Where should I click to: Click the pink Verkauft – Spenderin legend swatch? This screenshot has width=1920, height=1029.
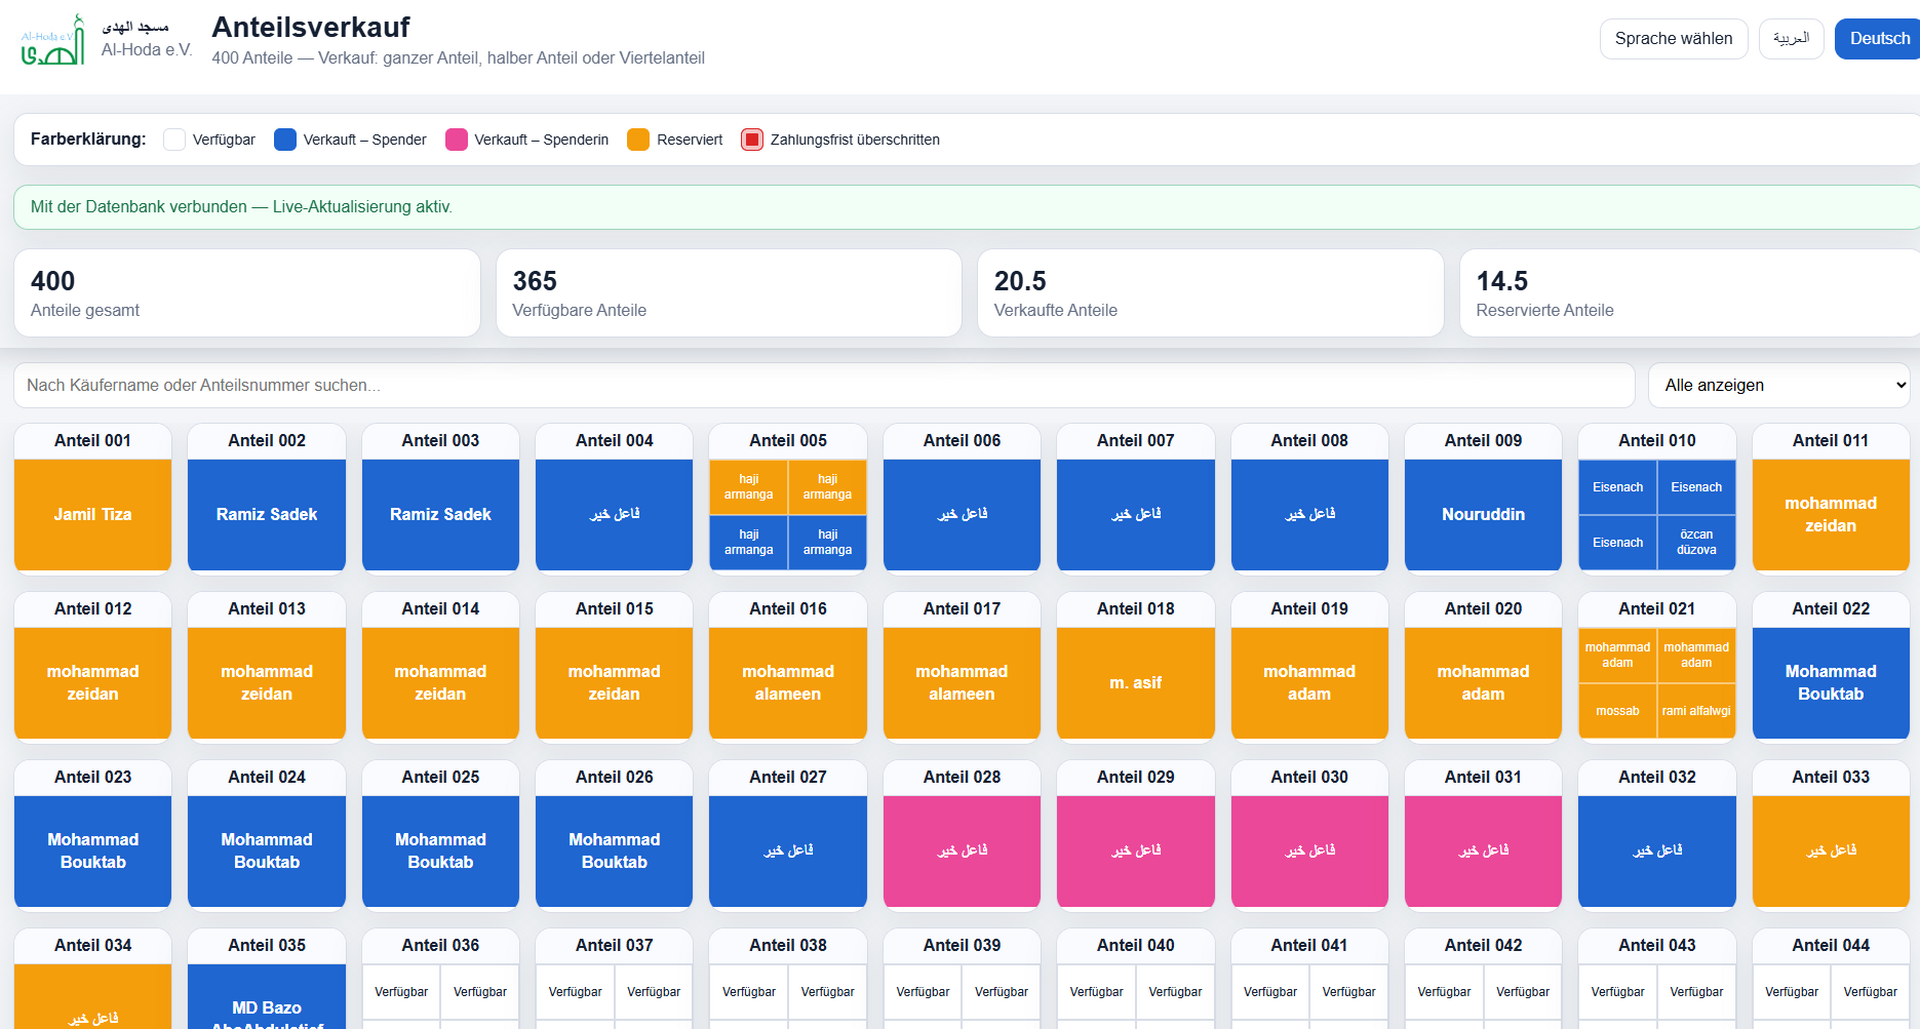click(x=456, y=140)
